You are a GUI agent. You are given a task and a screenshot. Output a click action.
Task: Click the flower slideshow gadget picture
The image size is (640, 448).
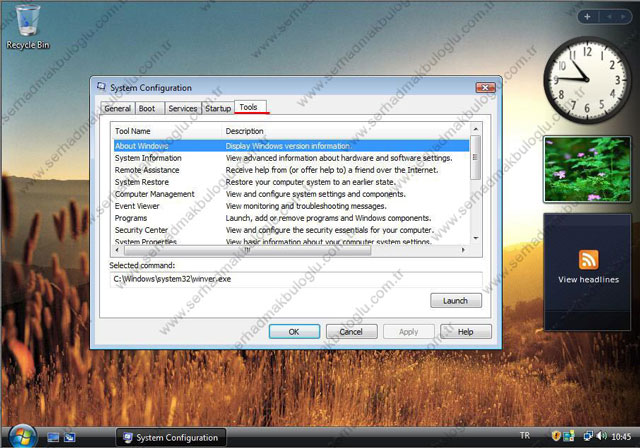click(587, 169)
